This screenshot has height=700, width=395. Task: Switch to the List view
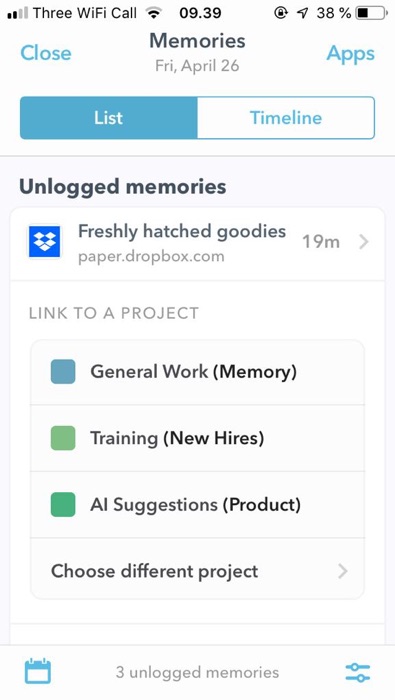108,118
